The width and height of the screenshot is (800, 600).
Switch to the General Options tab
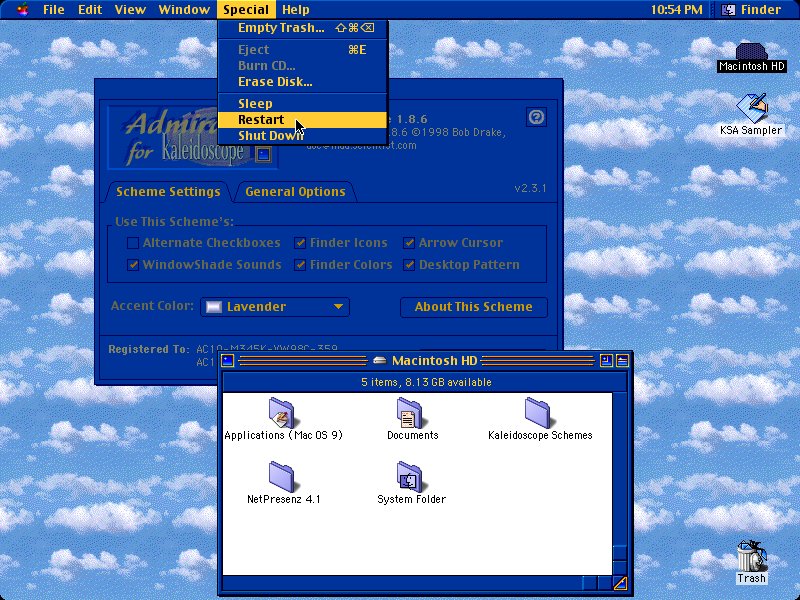295,192
